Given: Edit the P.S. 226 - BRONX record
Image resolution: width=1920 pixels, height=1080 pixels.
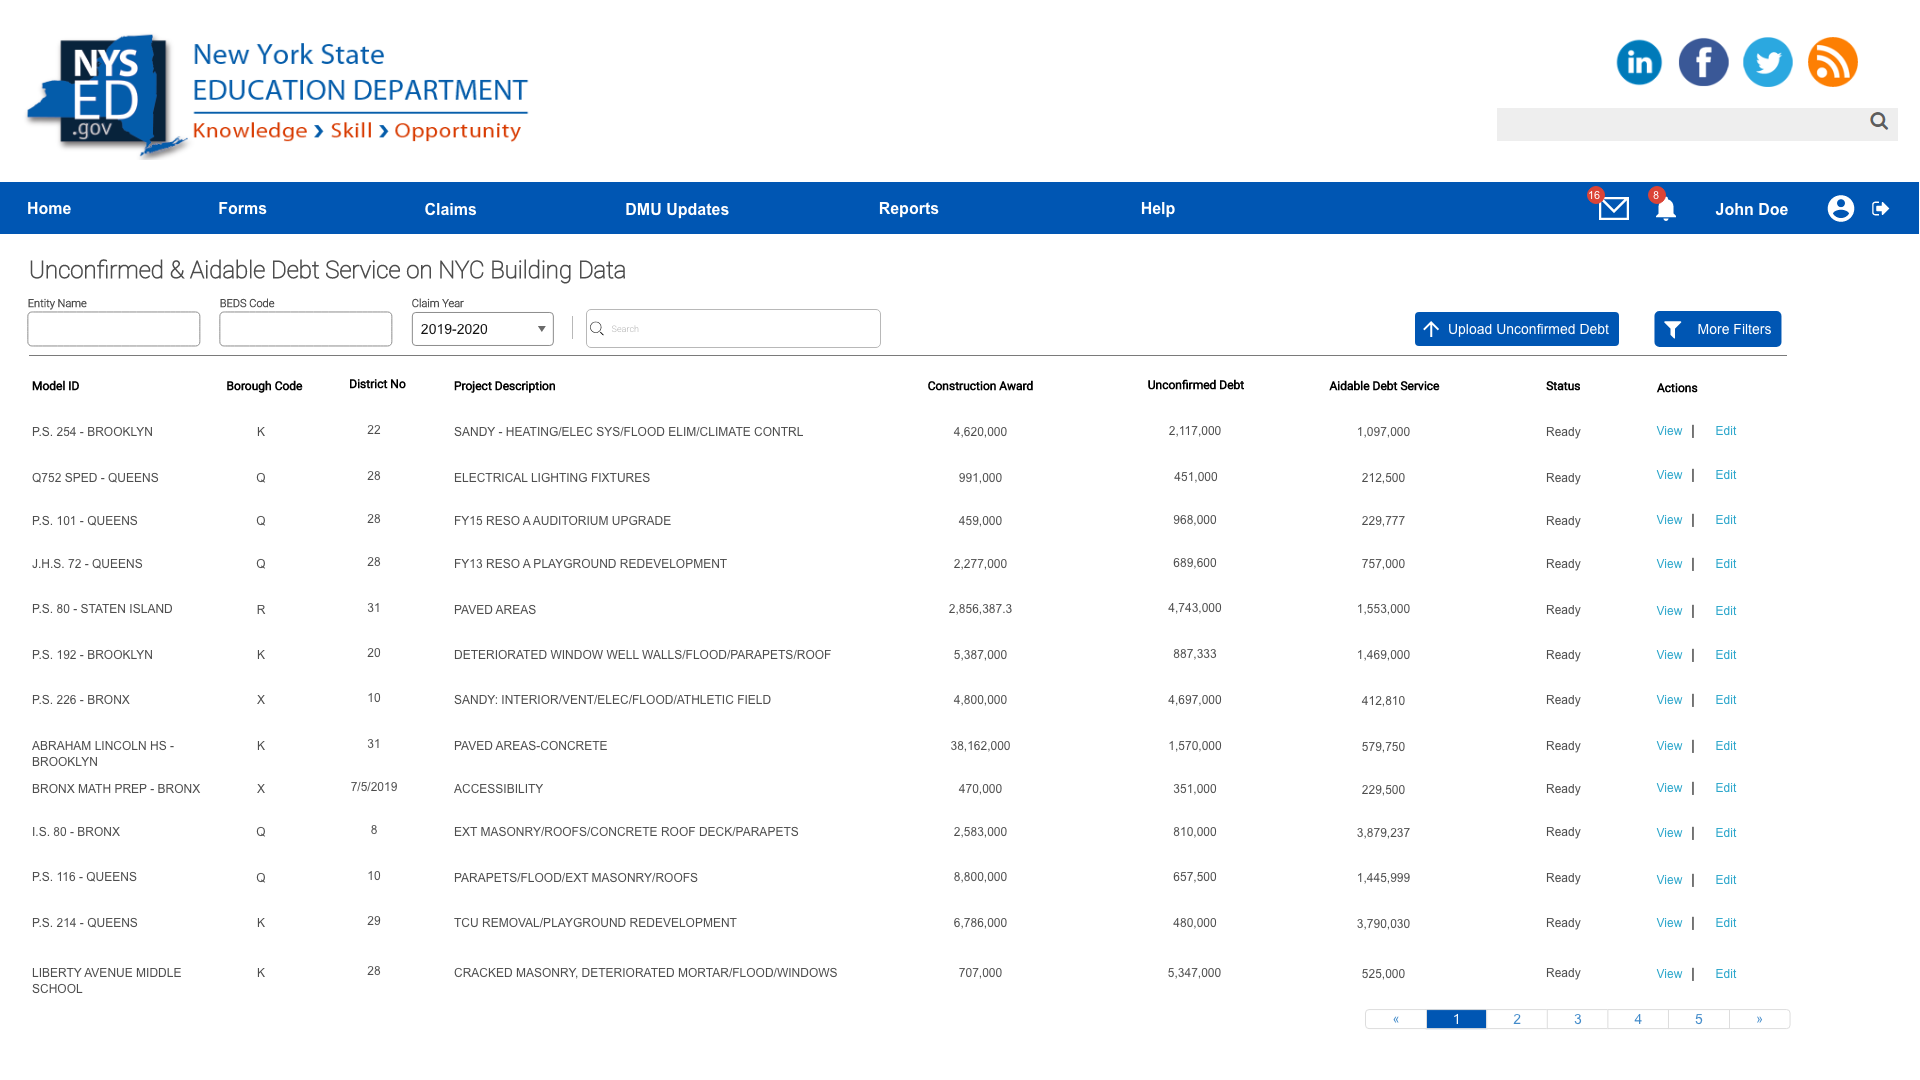Looking at the screenshot, I should (x=1725, y=700).
